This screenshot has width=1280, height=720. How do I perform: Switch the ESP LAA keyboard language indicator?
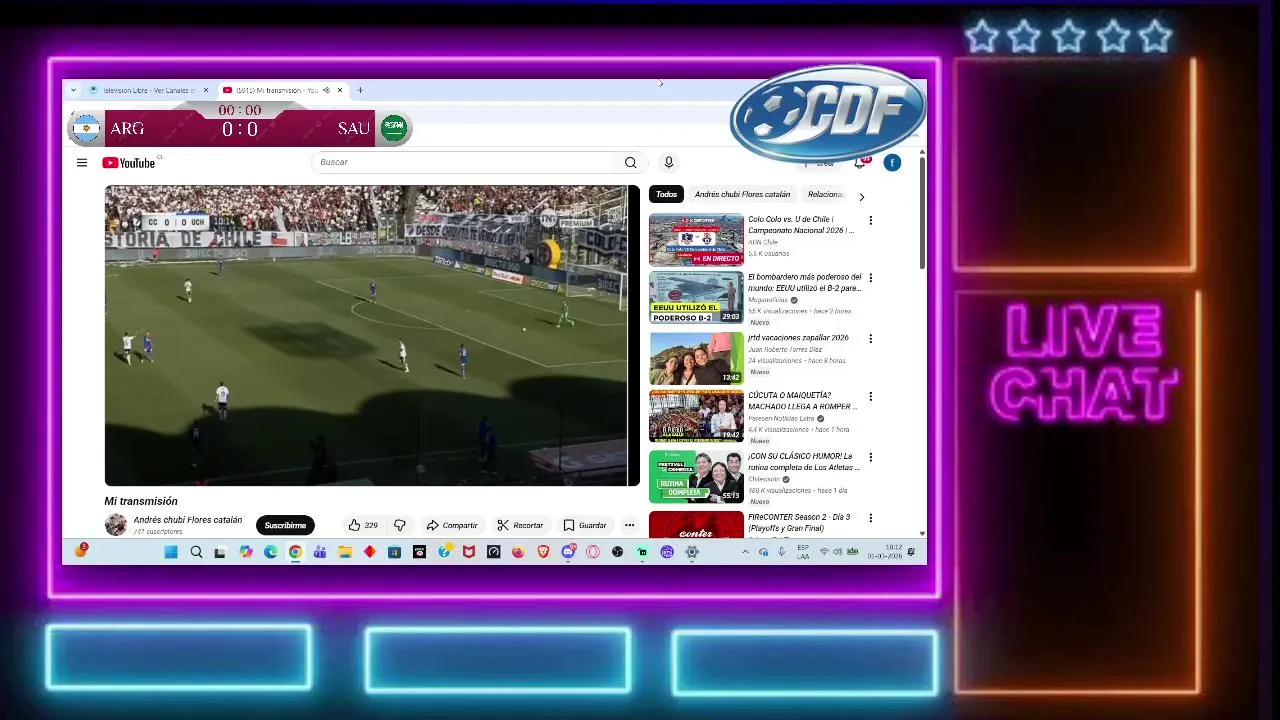803,552
